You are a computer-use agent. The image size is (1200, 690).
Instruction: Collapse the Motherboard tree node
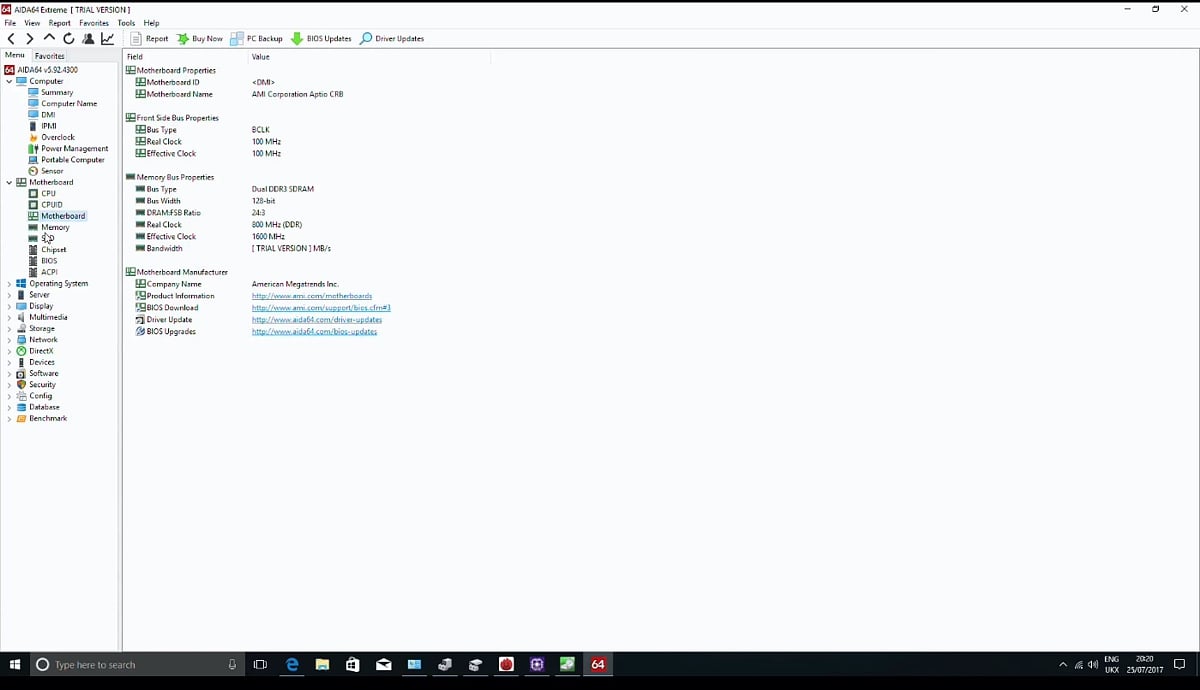[9, 182]
